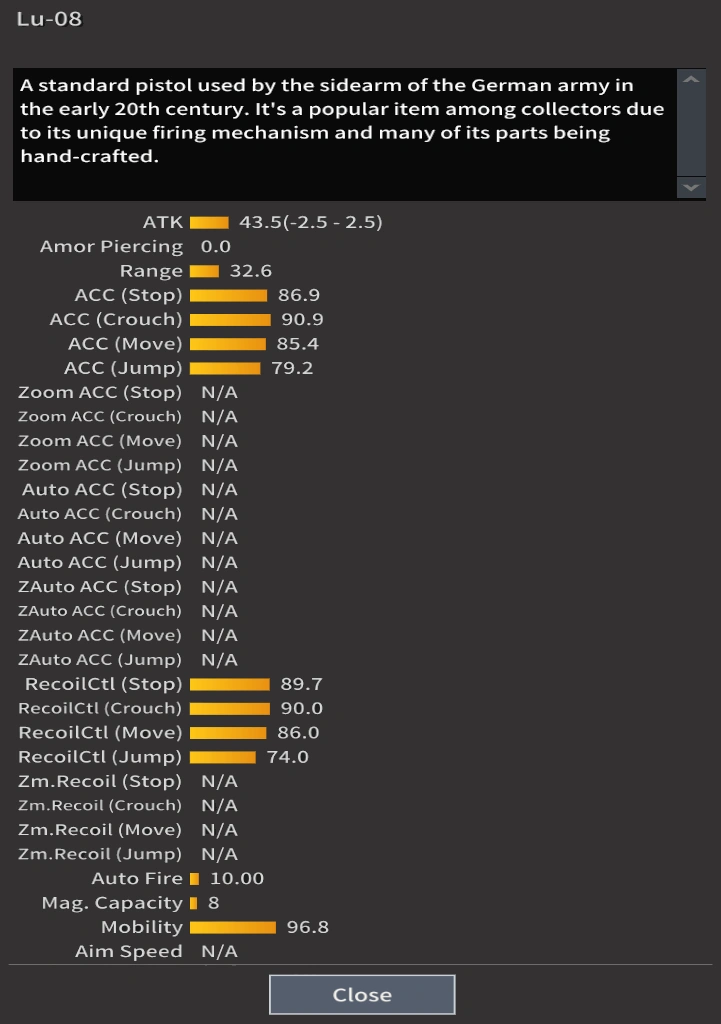Click the Mobility stat bar

tap(233, 927)
